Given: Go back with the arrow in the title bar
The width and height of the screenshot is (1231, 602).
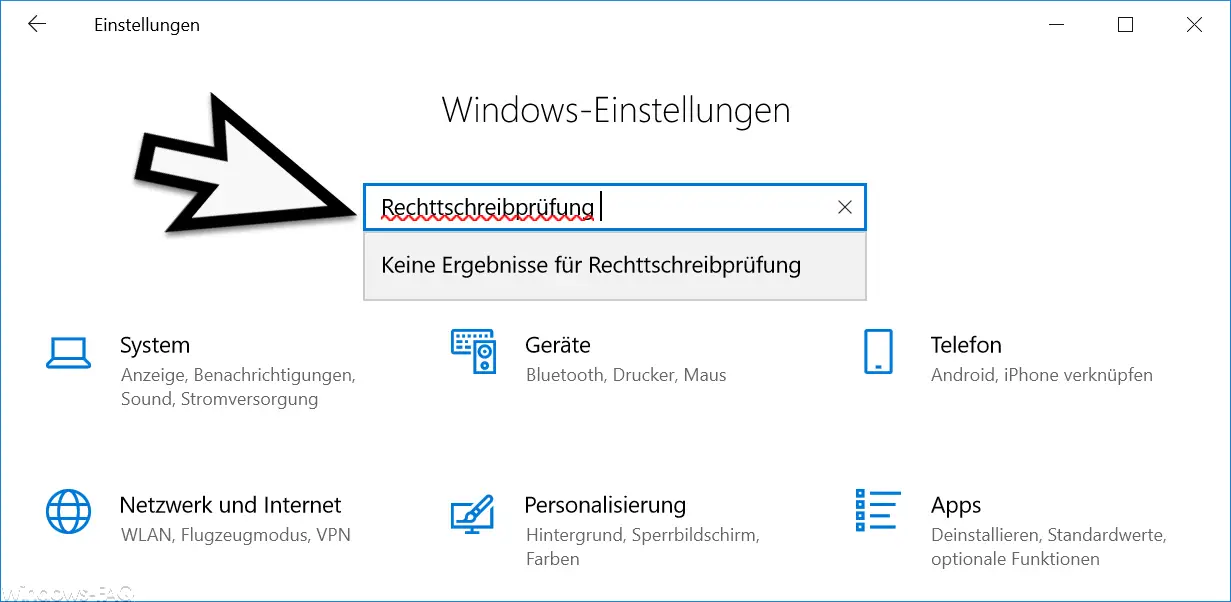Looking at the screenshot, I should [37, 25].
